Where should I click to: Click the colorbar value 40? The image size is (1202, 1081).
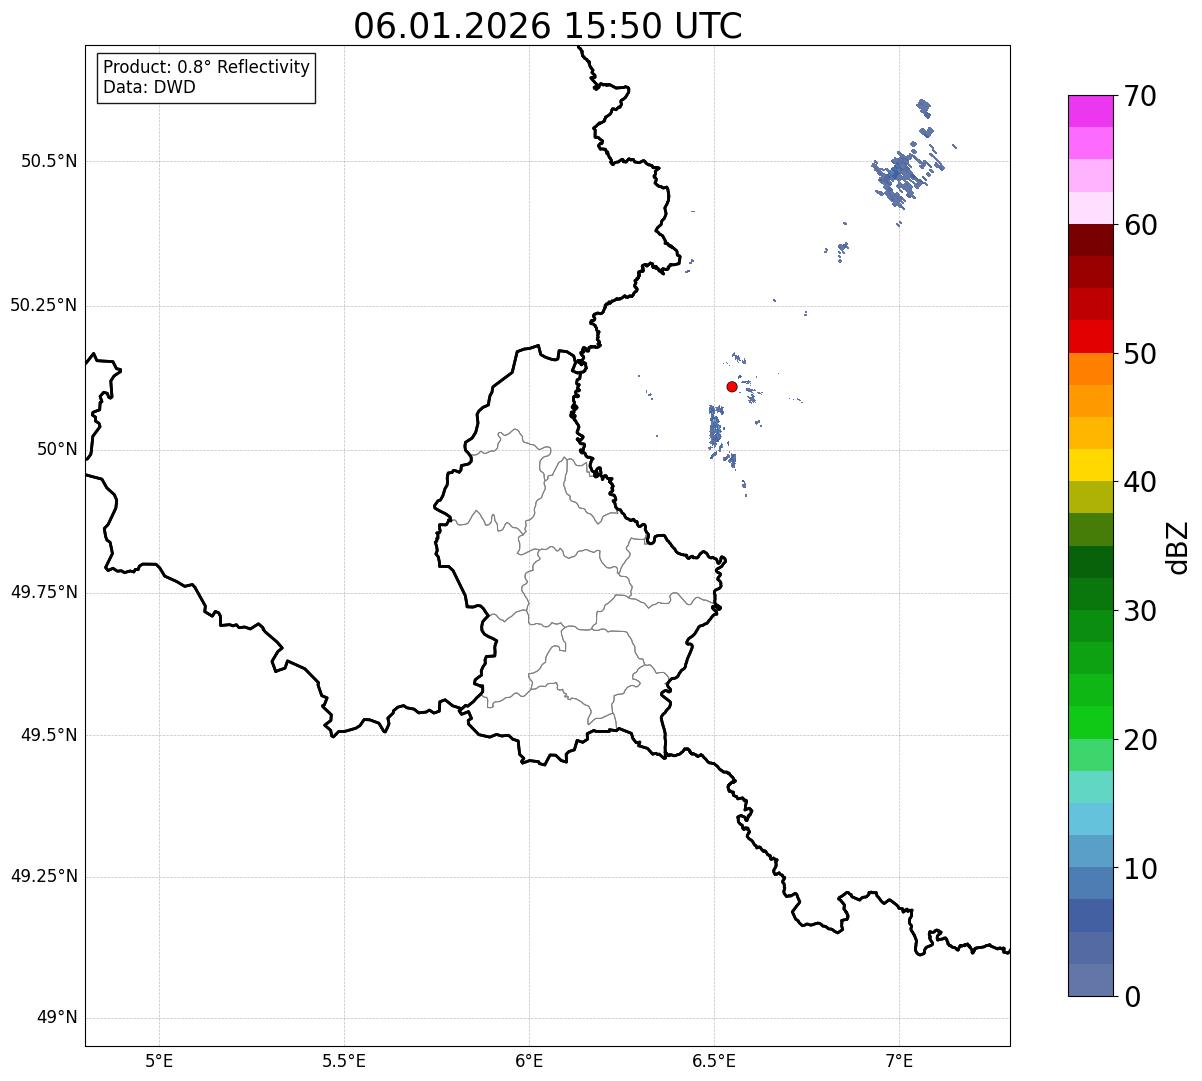pyautogui.click(x=1140, y=482)
